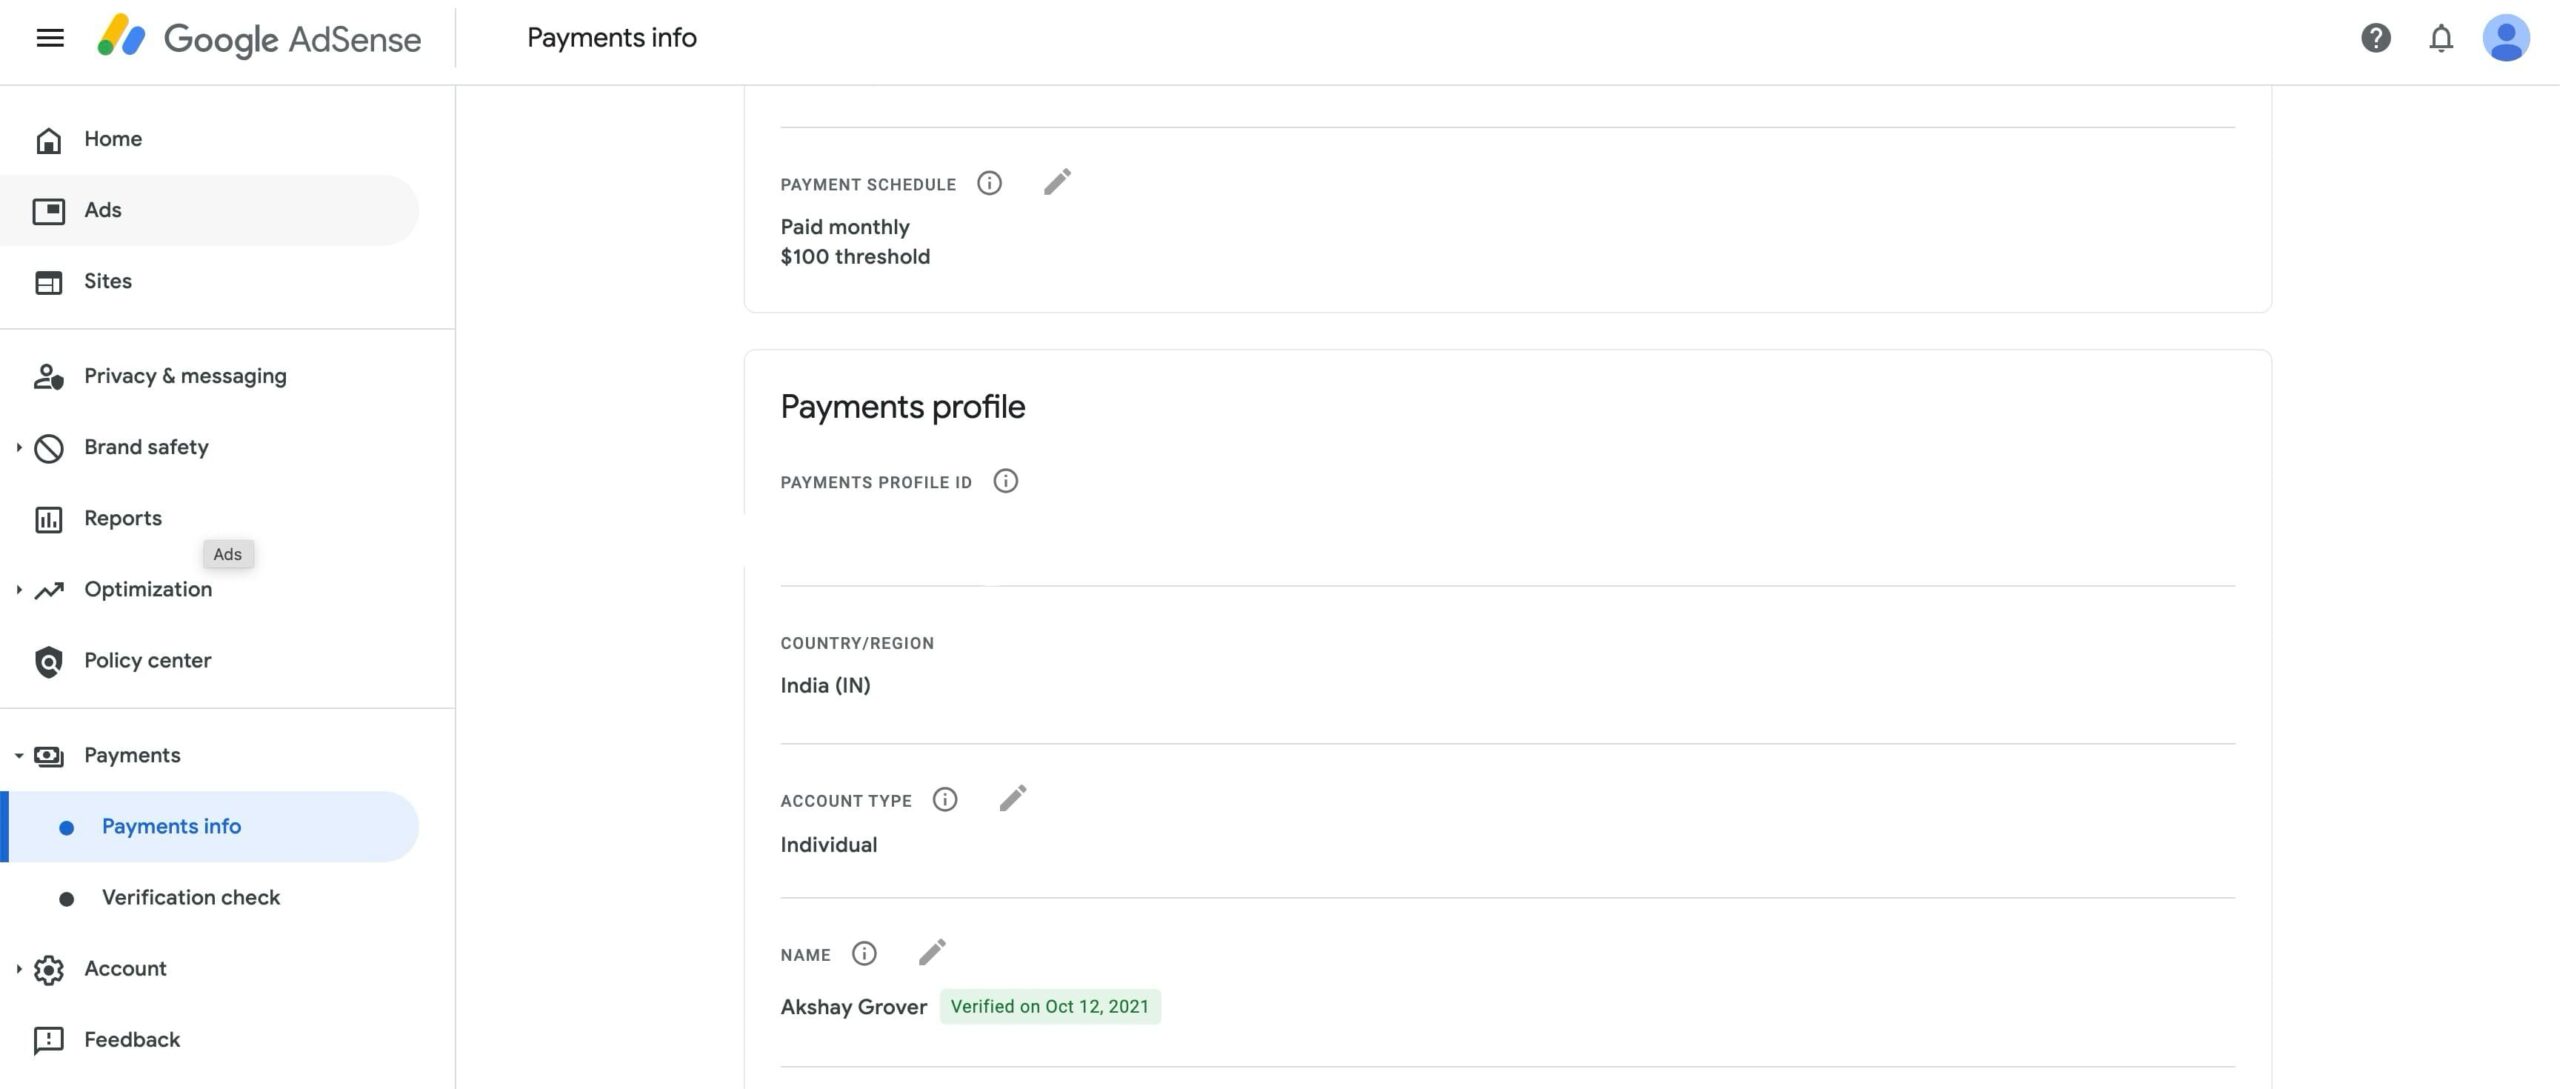Open the user account avatar
This screenshot has width=2560, height=1089.
(2506, 38)
